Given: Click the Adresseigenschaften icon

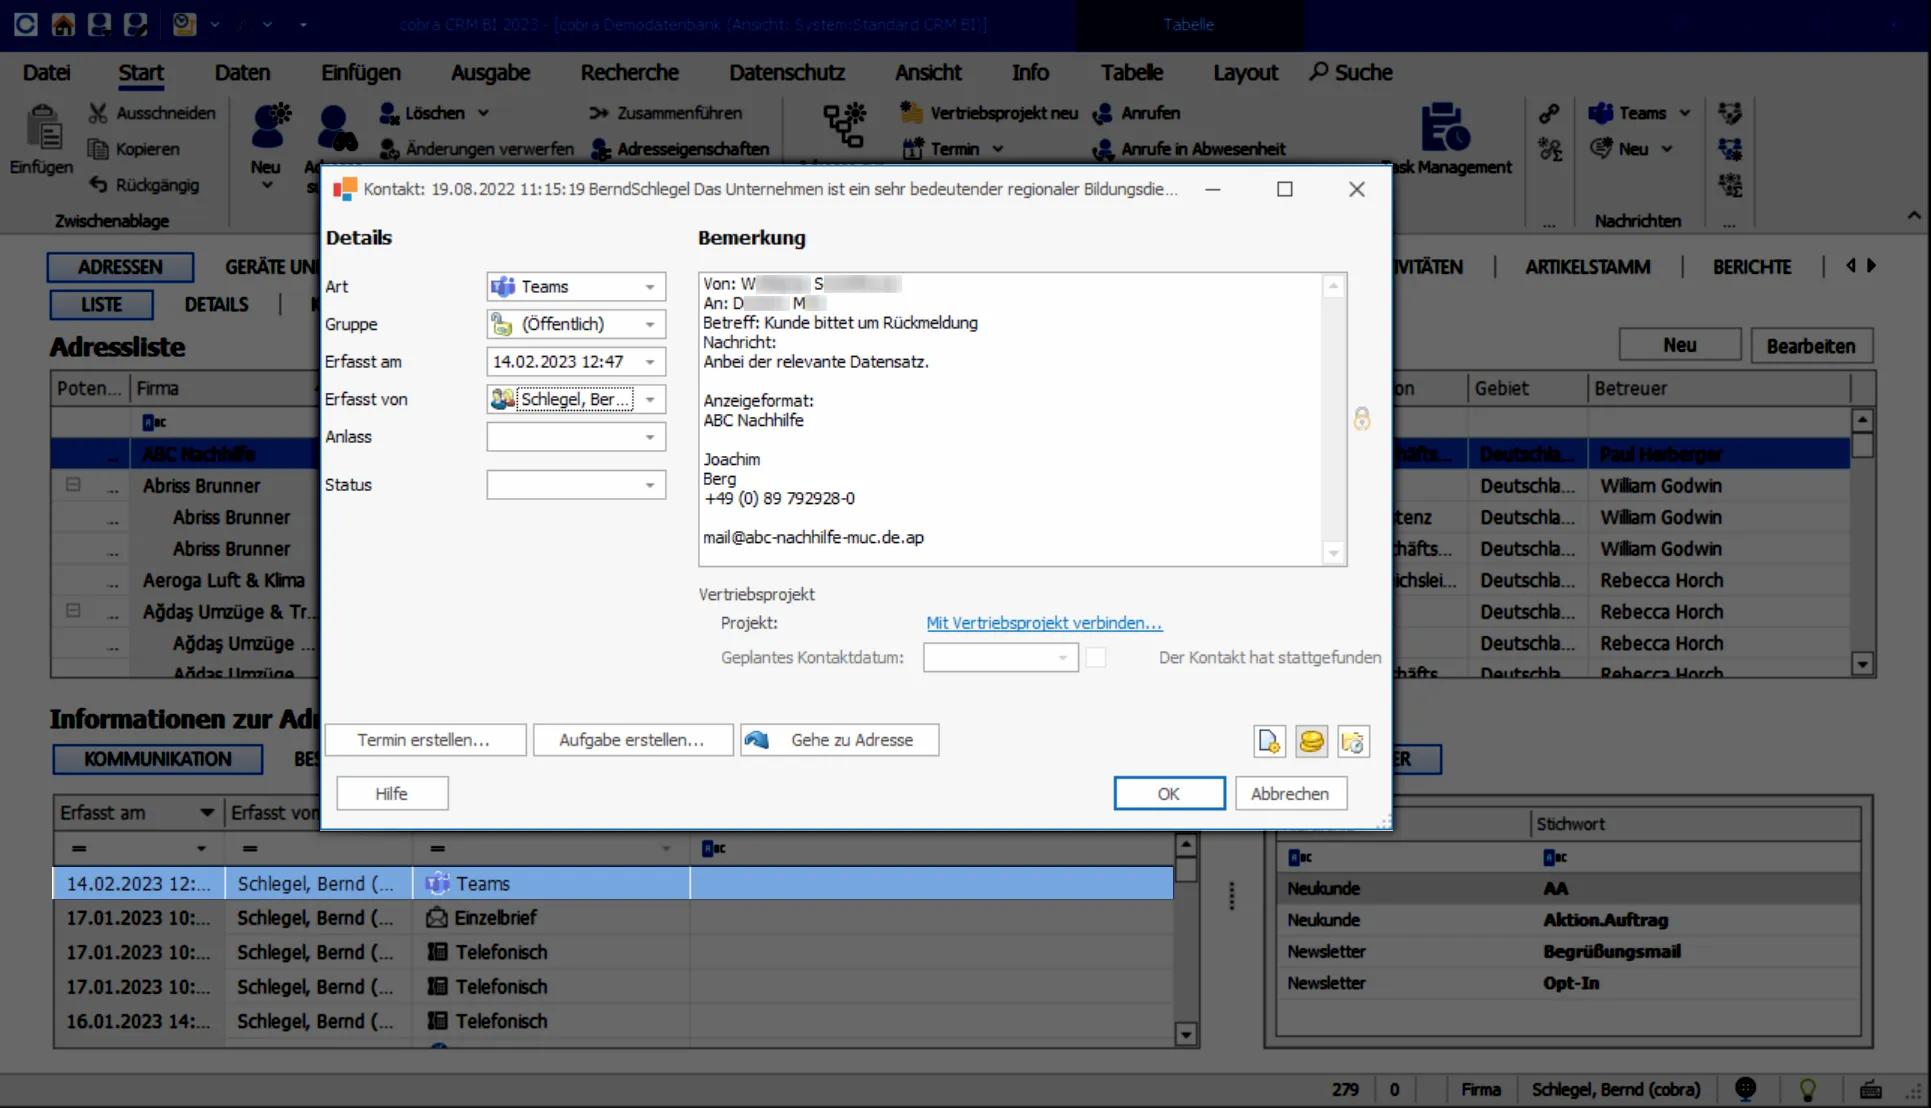Looking at the screenshot, I should coord(601,149).
